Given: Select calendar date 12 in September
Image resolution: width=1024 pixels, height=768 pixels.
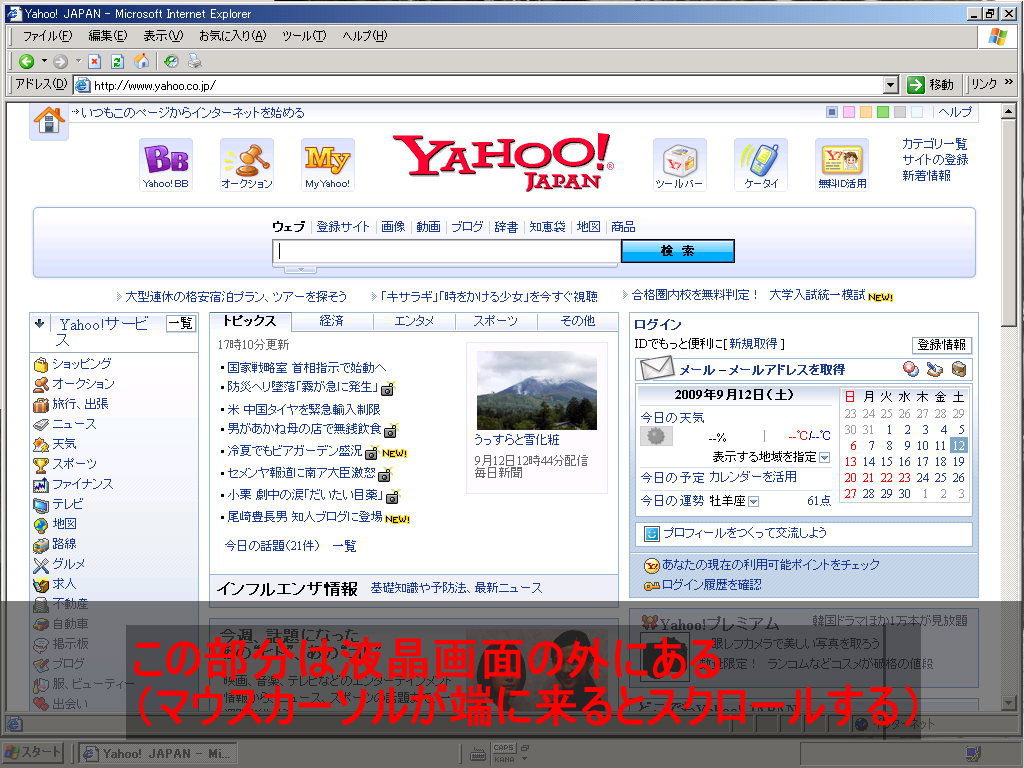Looking at the screenshot, I should tap(958, 445).
